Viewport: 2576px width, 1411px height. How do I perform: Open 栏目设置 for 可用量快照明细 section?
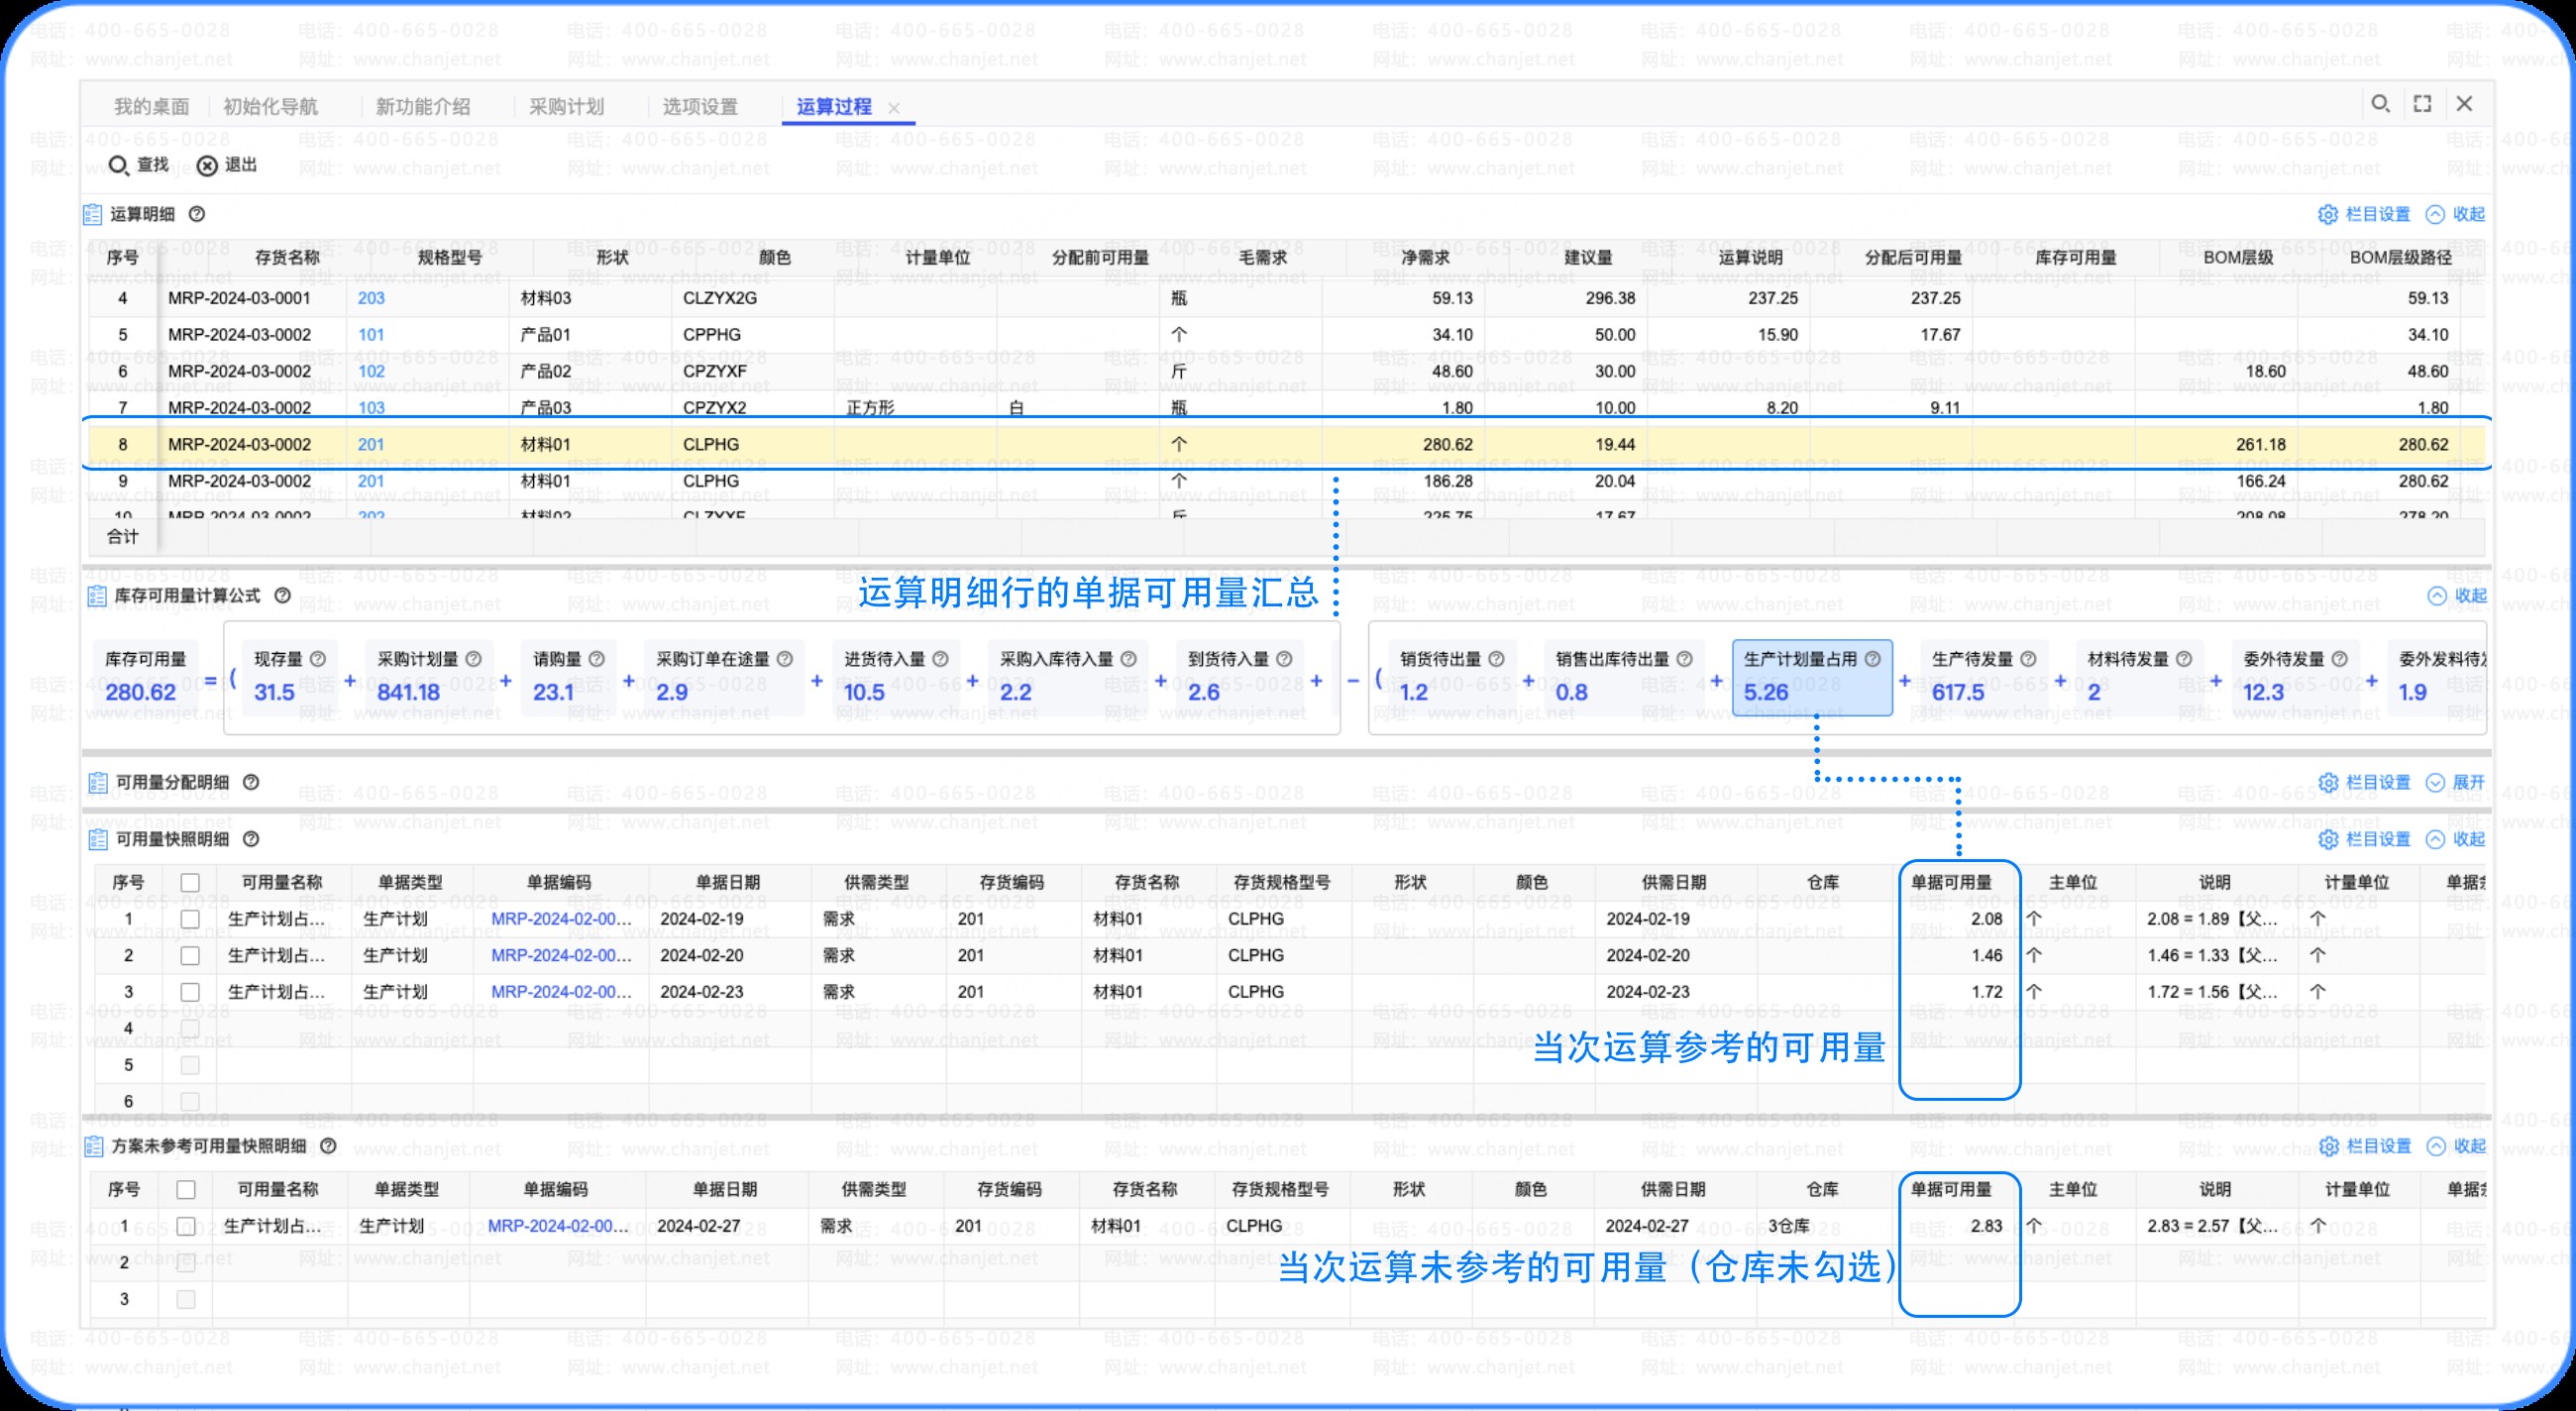click(2365, 840)
